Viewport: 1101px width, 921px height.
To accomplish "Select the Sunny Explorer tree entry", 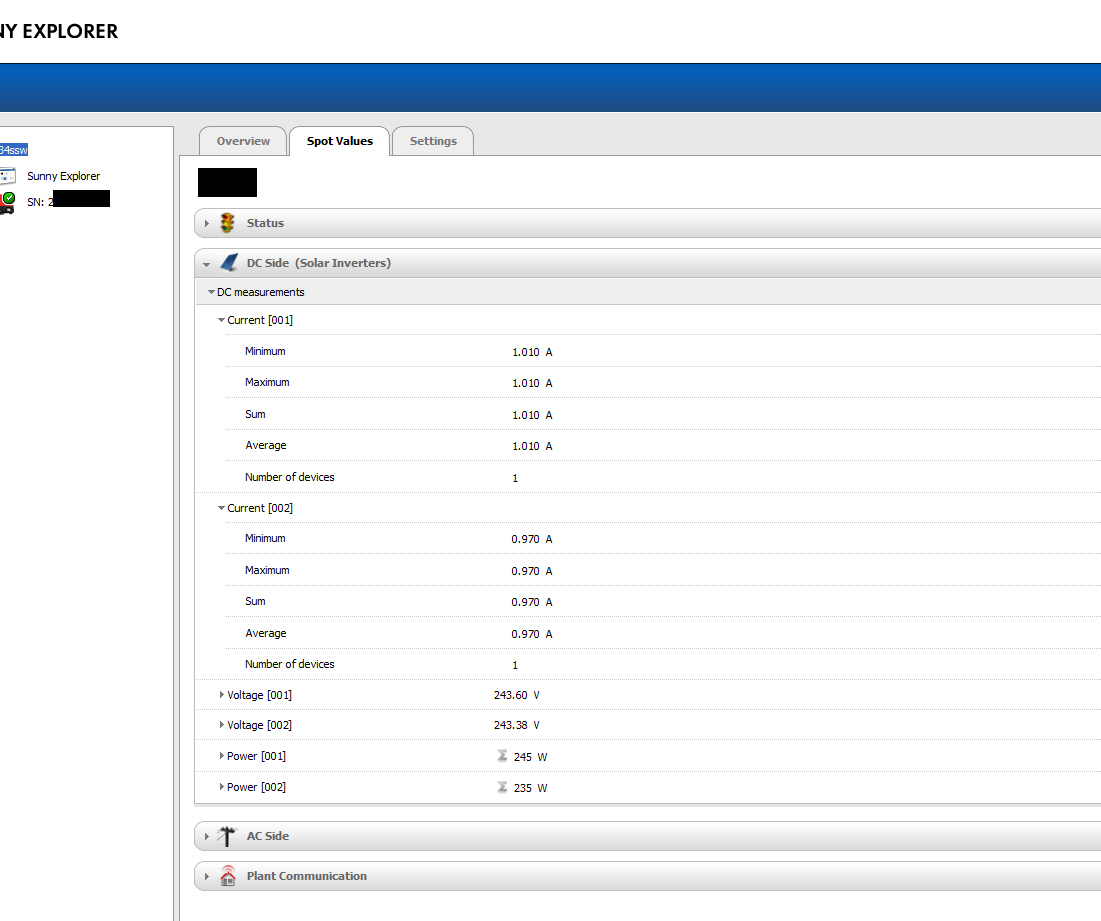I will pos(63,176).
